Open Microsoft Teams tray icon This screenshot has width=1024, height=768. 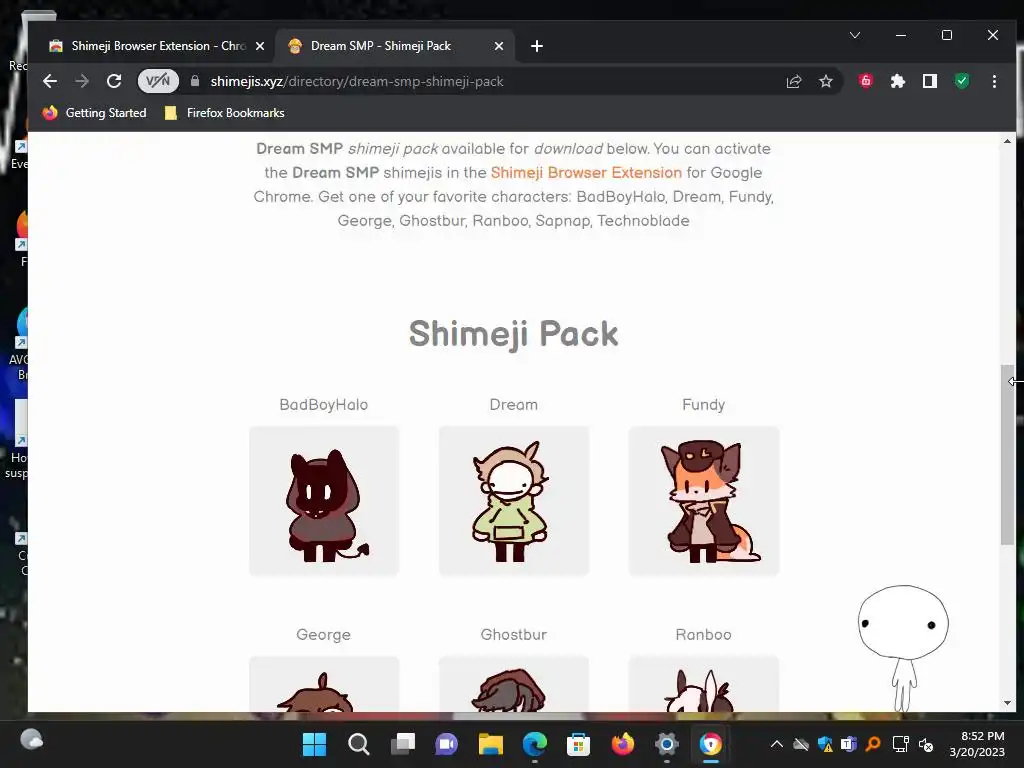[x=849, y=744]
